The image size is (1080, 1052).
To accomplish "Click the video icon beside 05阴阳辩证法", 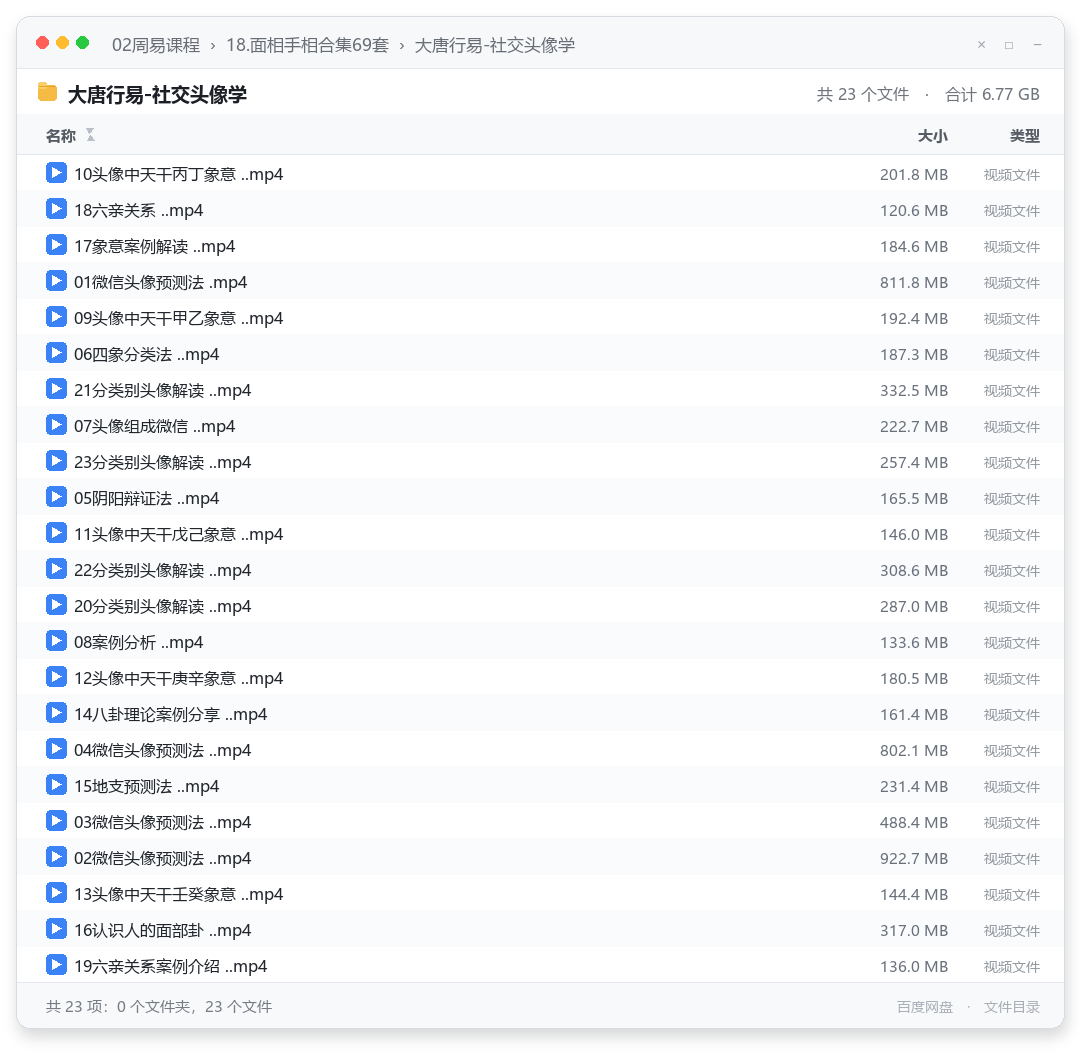I will [x=56, y=497].
